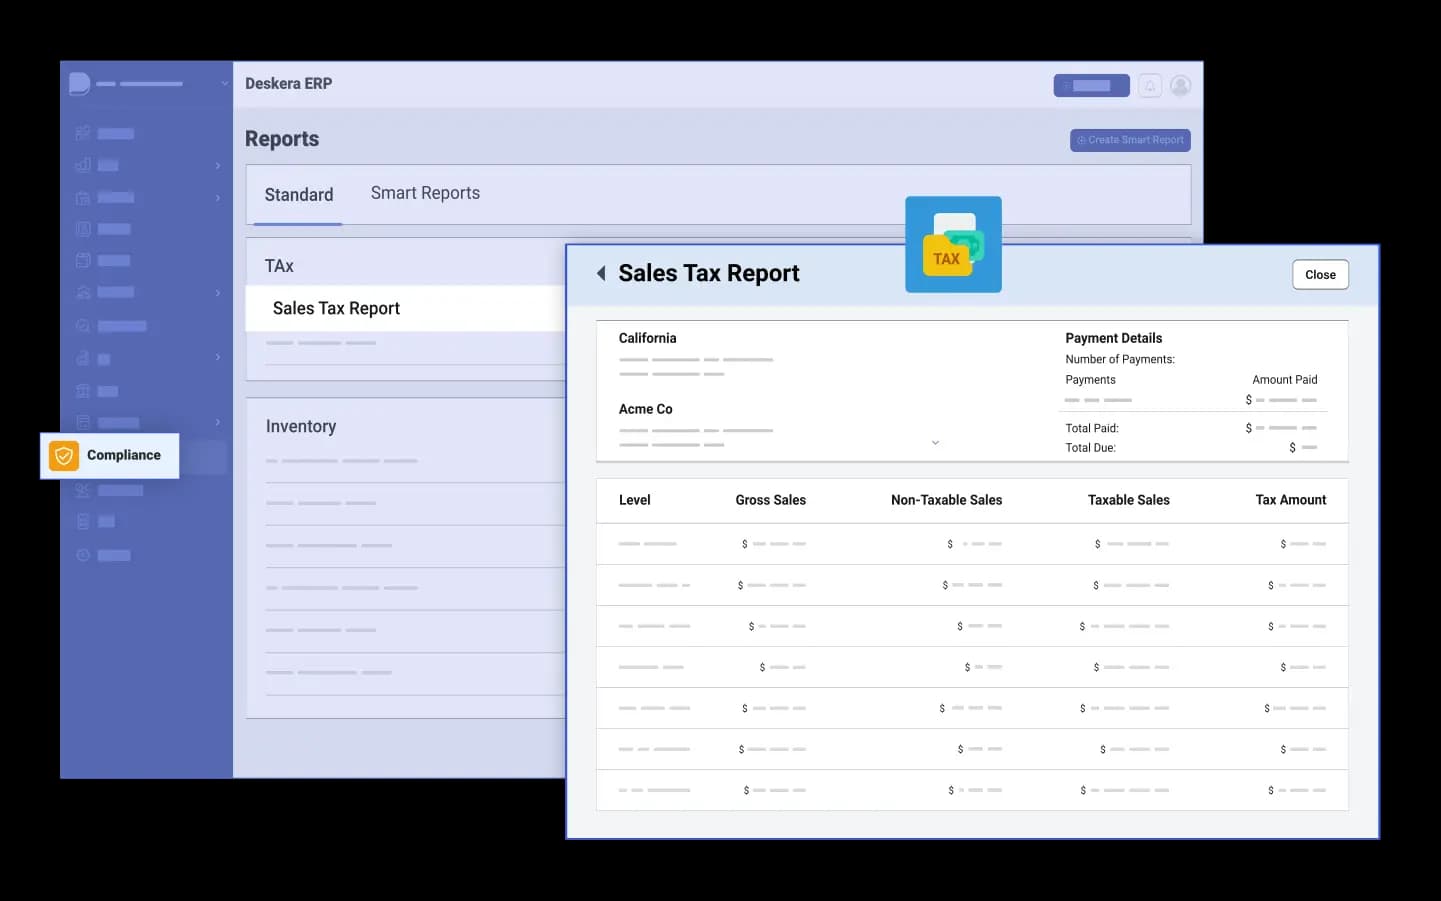Expand the third sidebar item's chevron
Image resolution: width=1441 pixels, height=901 pixels.
(x=217, y=198)
